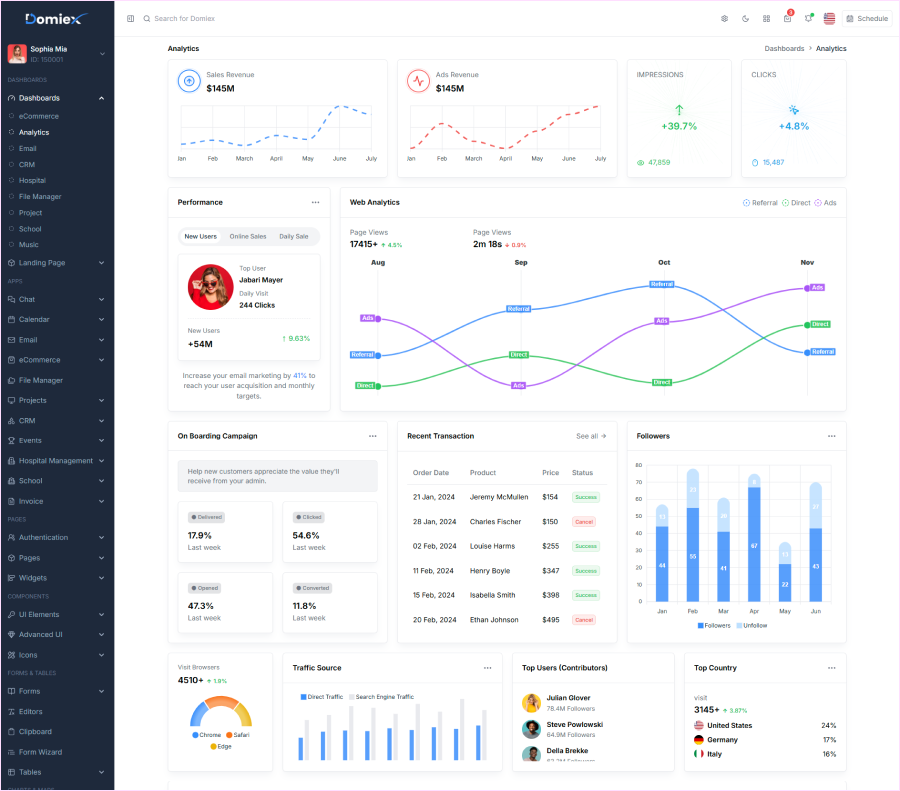
Task: Switch to dark mode via the moon icon
Action: click(746, 18)
